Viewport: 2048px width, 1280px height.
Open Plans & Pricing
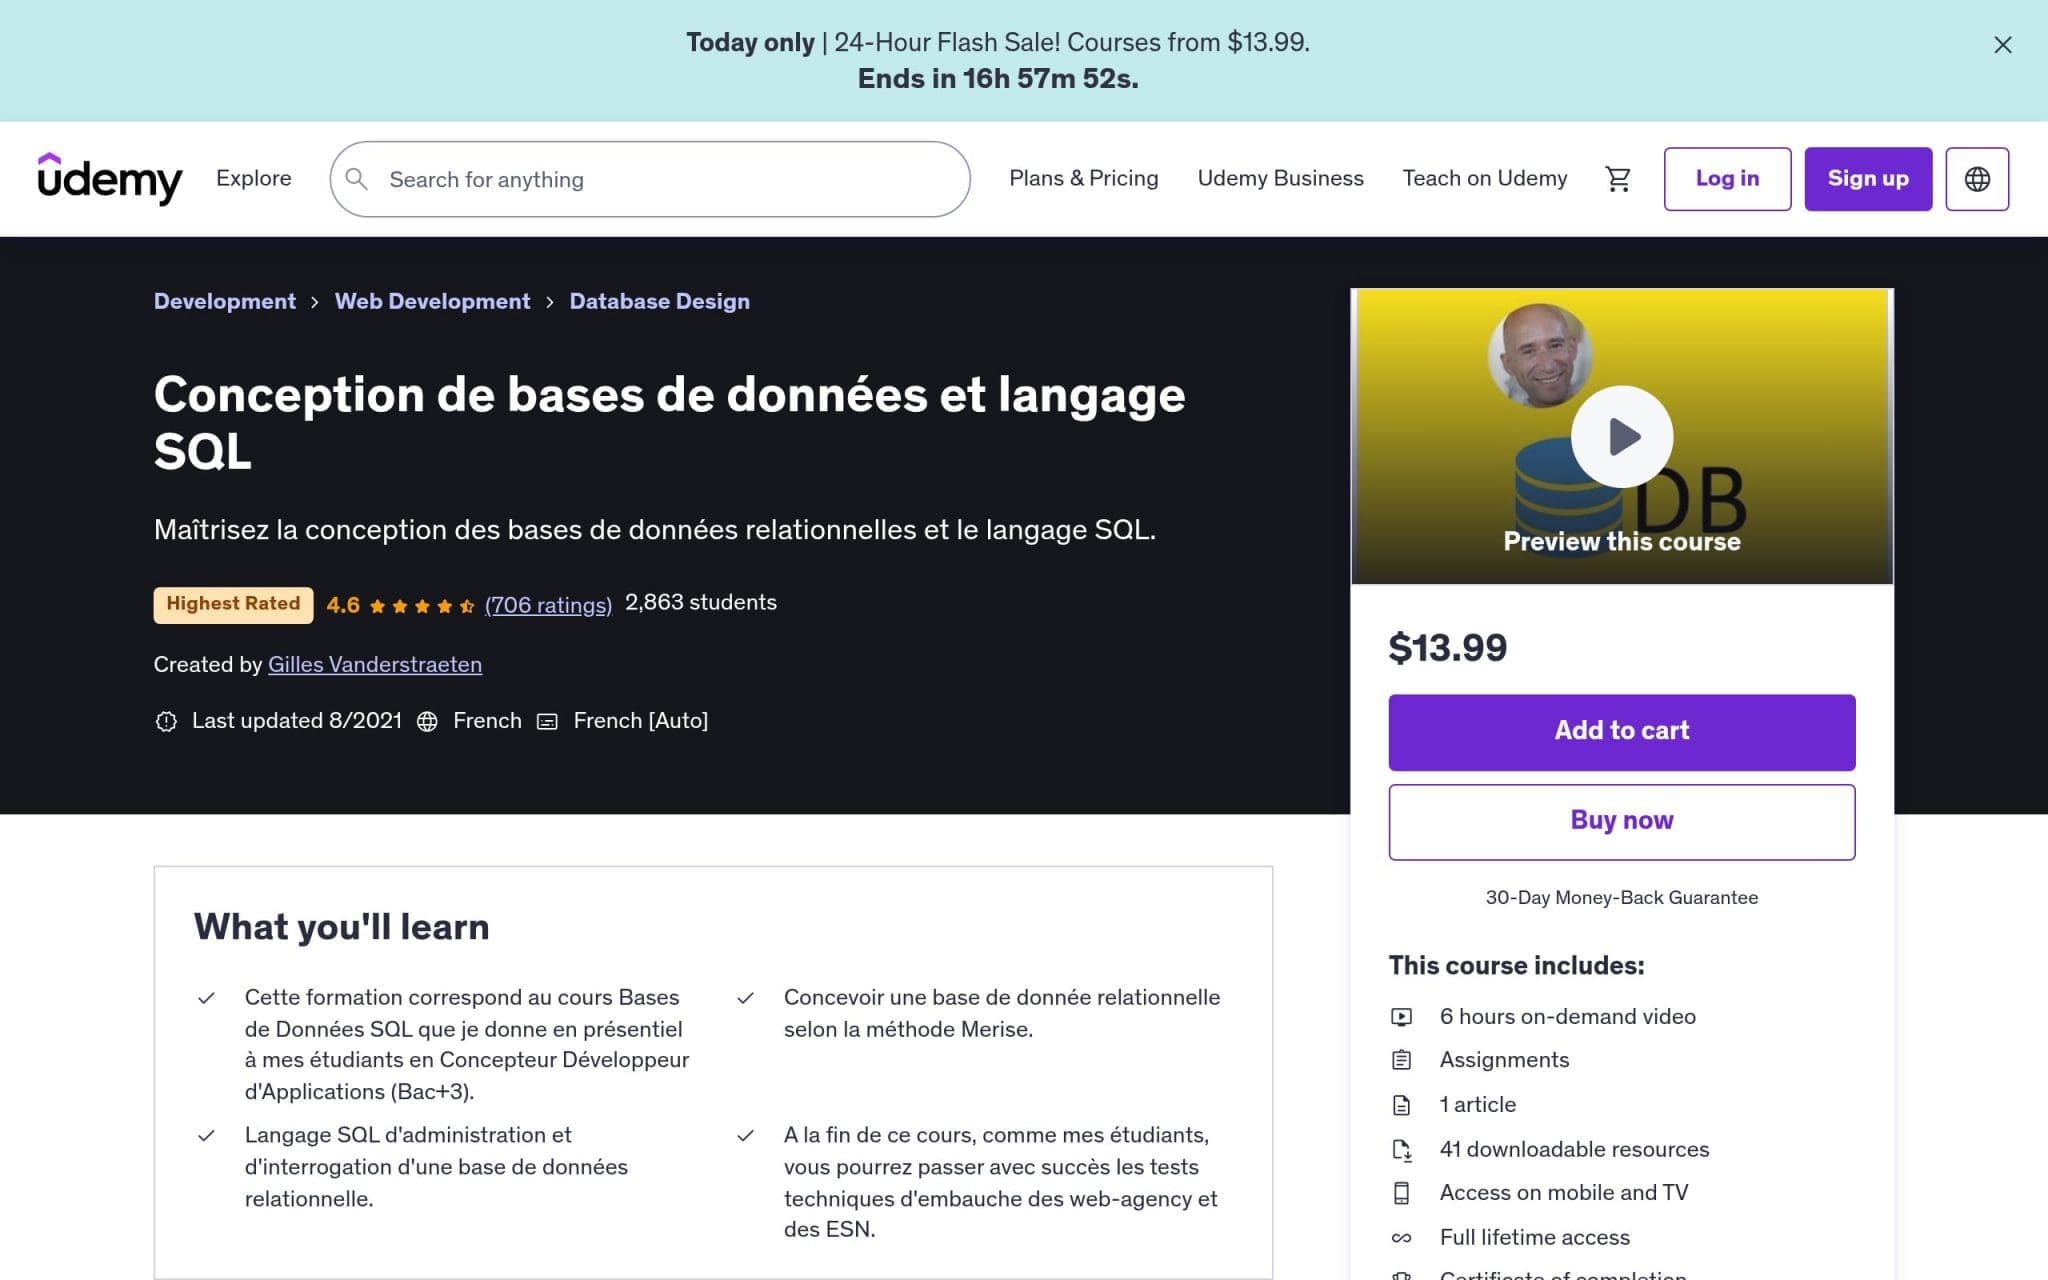[1083, 178]
